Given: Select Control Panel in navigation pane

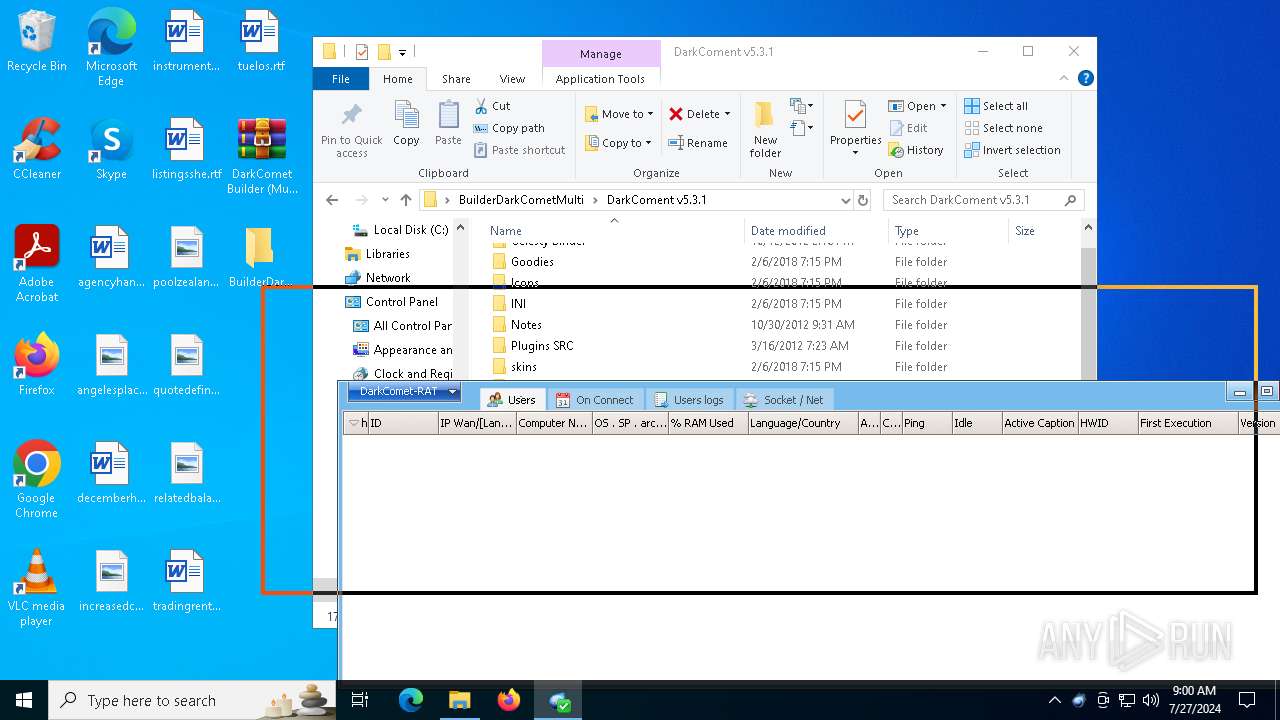Looking at the screenshot, I should click(392, 302).
